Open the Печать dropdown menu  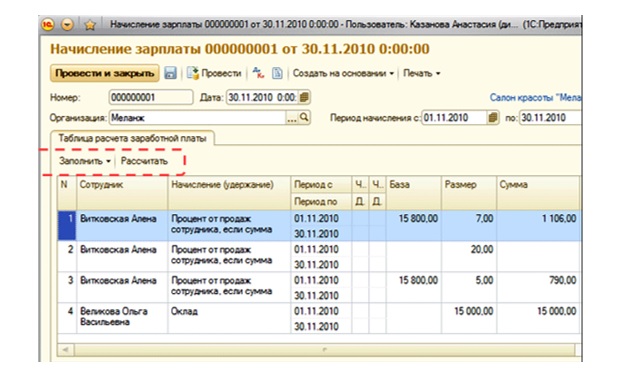tap(421, 73)
